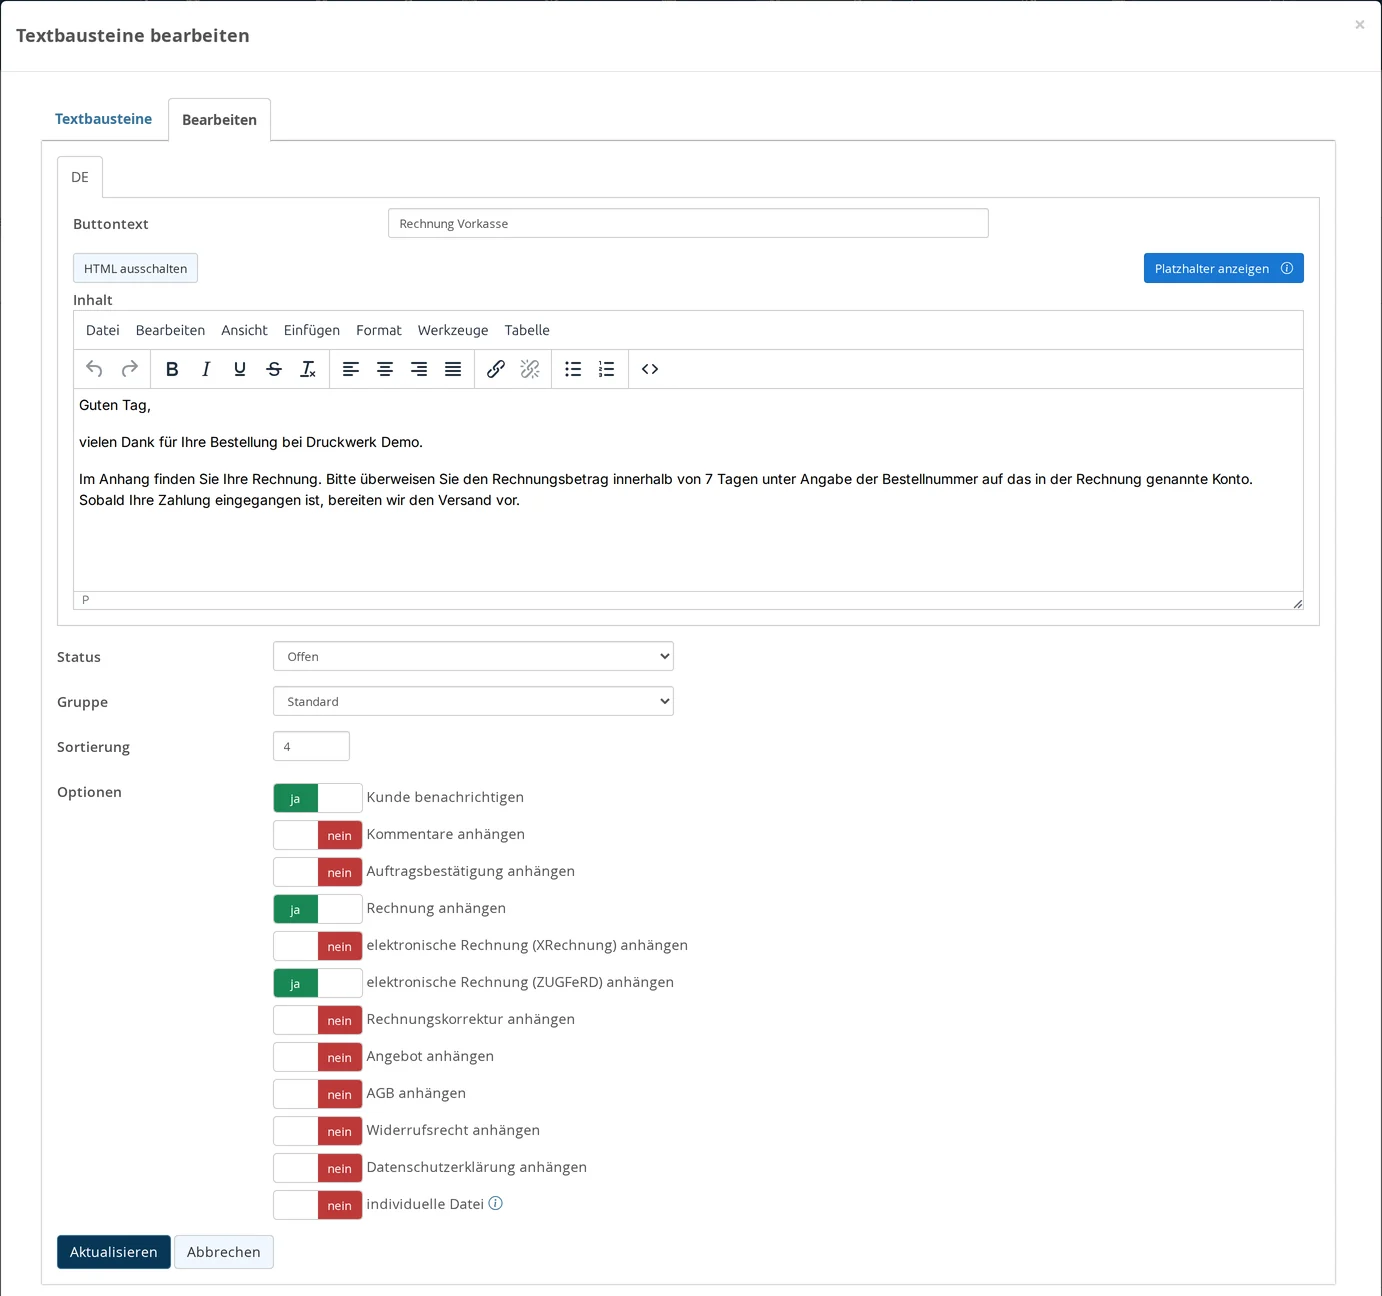Click the Aktualisieren button
1382x1296 pixels.
(x=114, y=1252)
